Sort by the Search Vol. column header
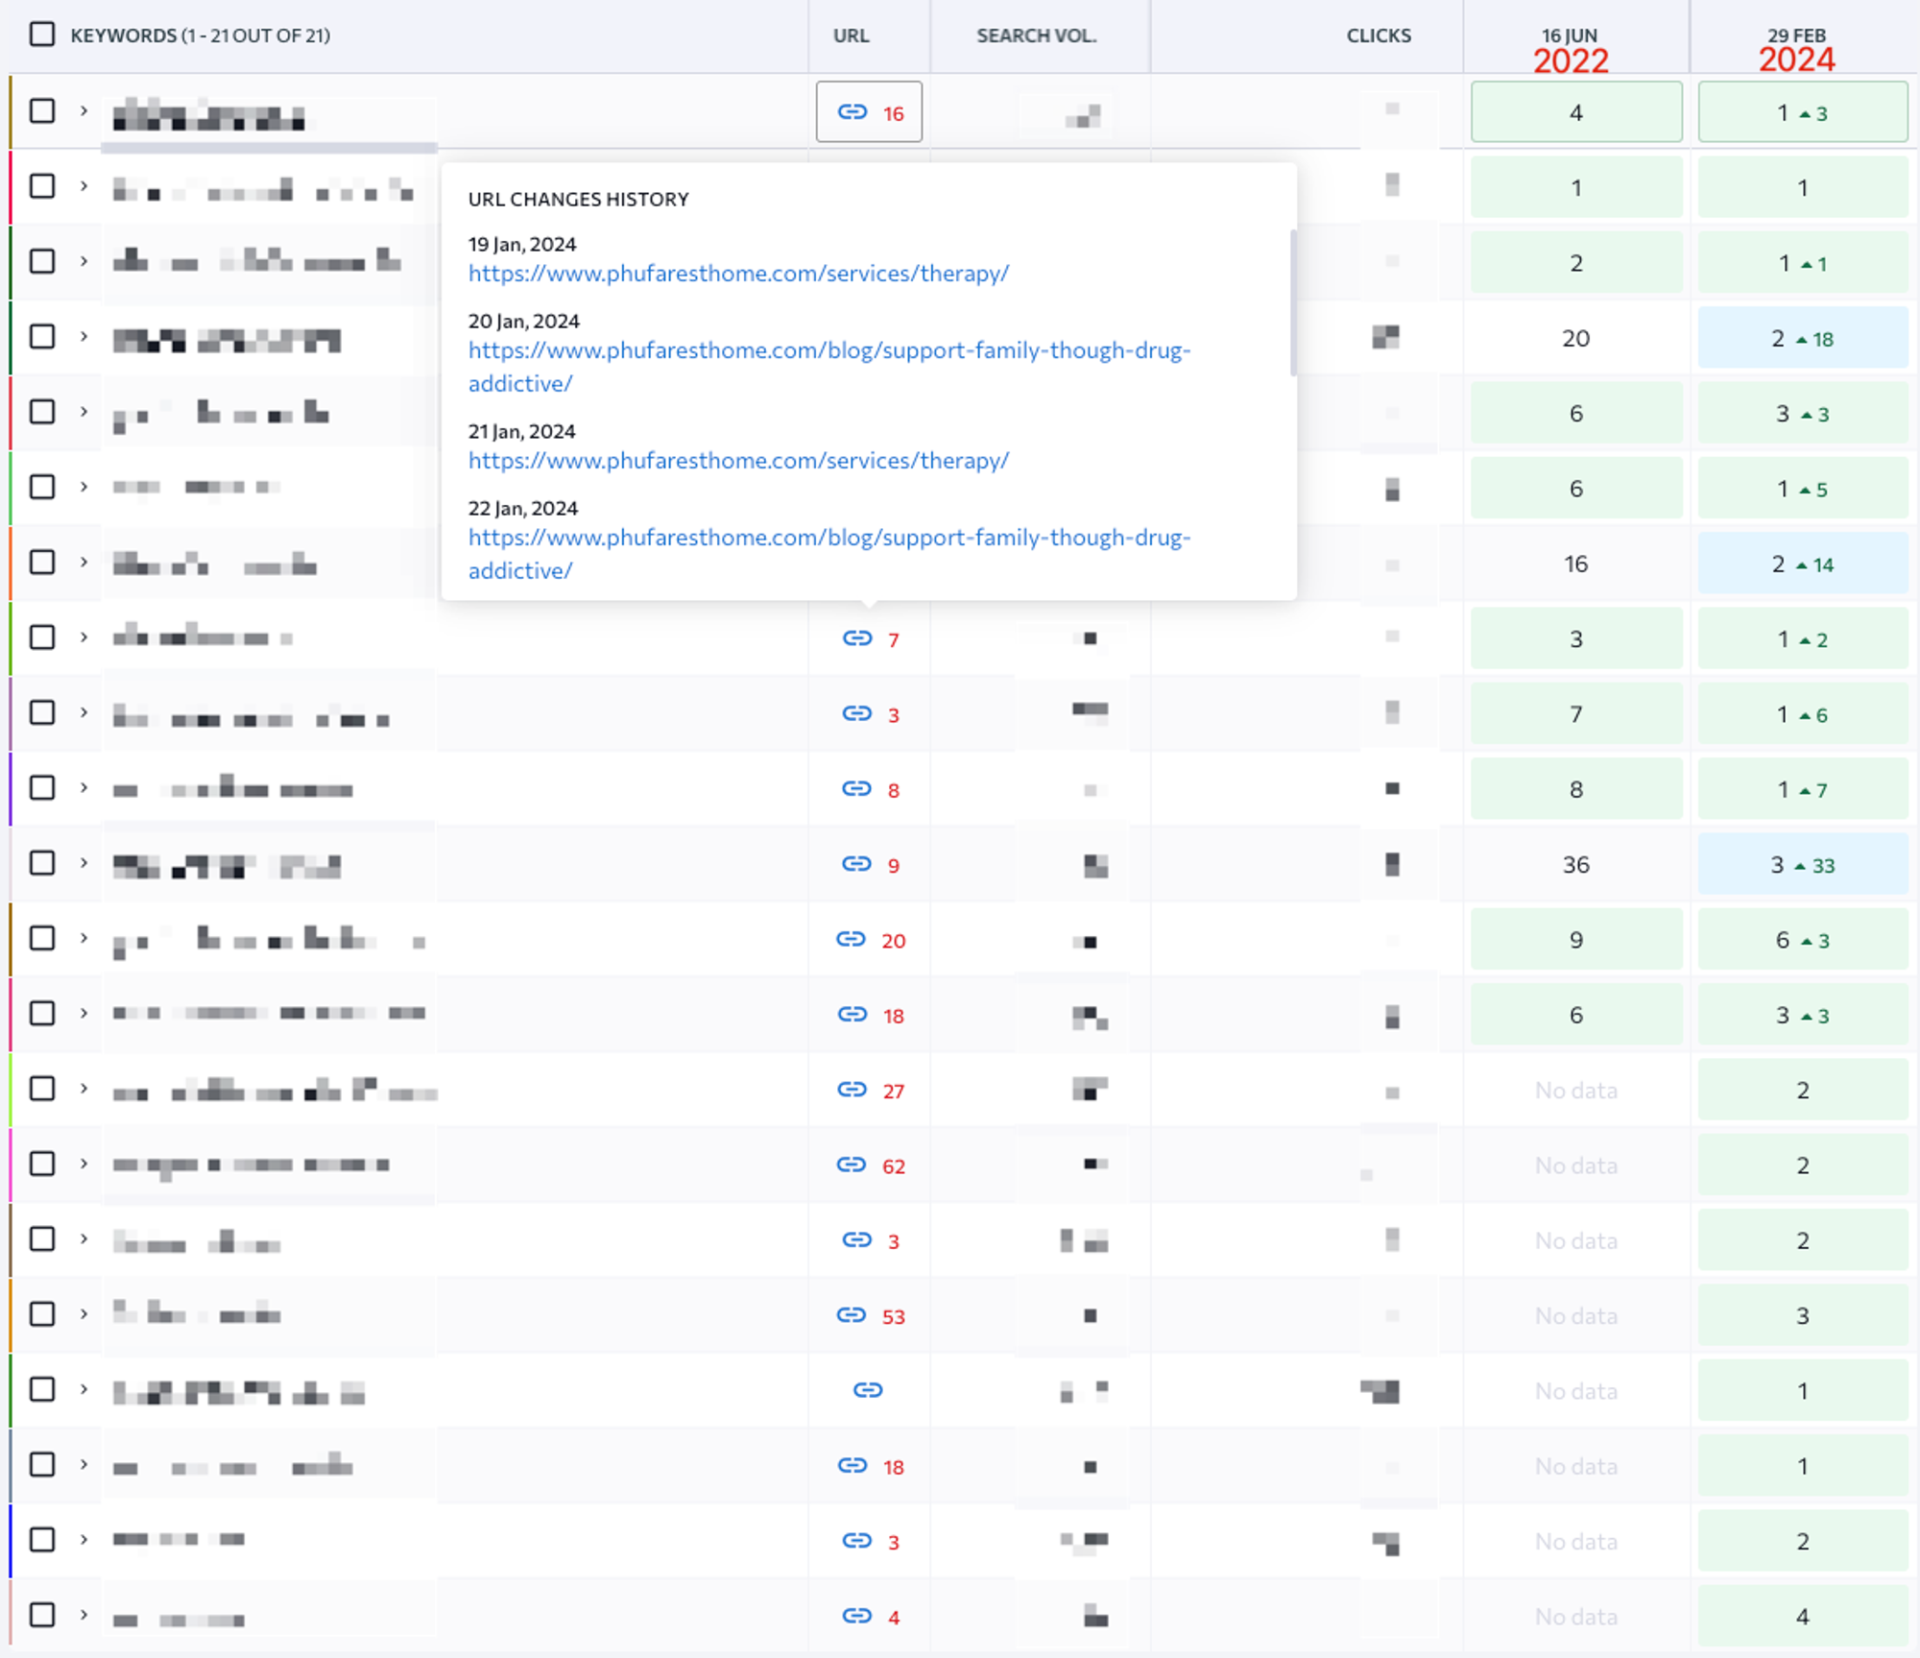This screenshot has width=1920, height=1658. [x=1036, y=36]
